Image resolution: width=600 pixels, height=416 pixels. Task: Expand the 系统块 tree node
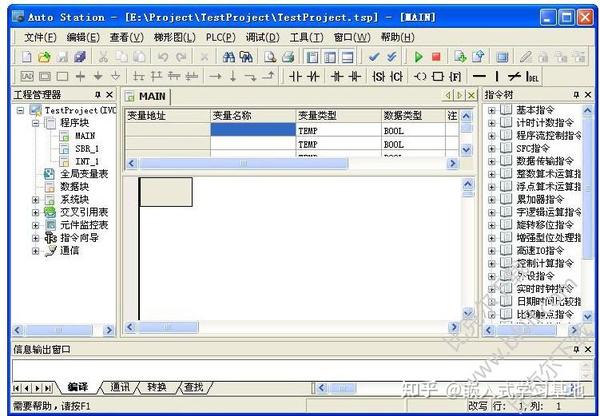pos(36,200)
